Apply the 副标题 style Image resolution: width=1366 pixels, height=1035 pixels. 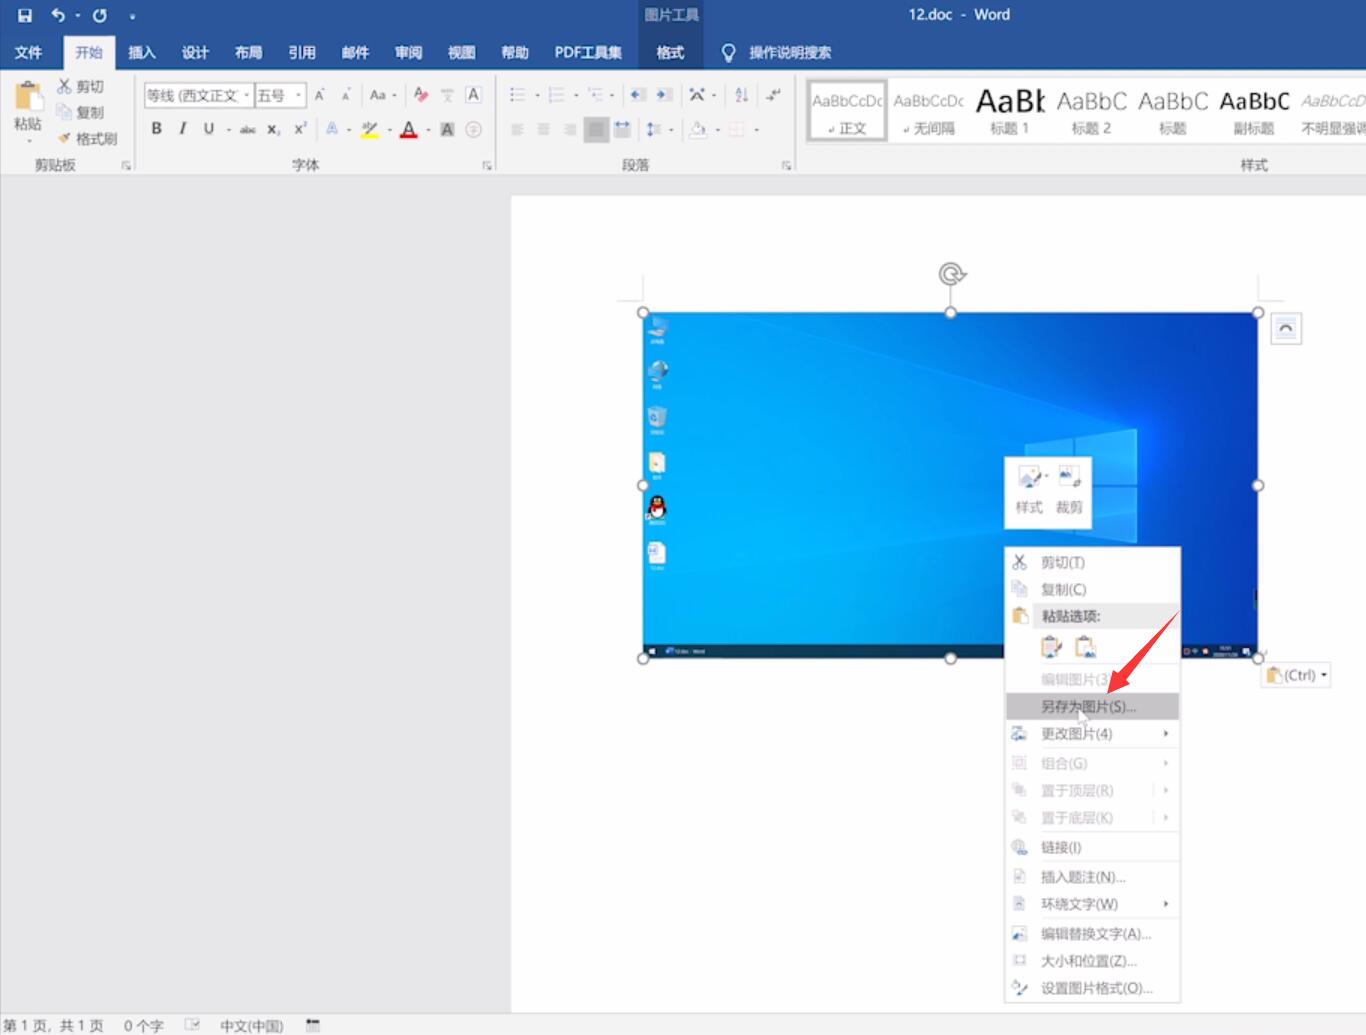click(x=1254, y=111)
